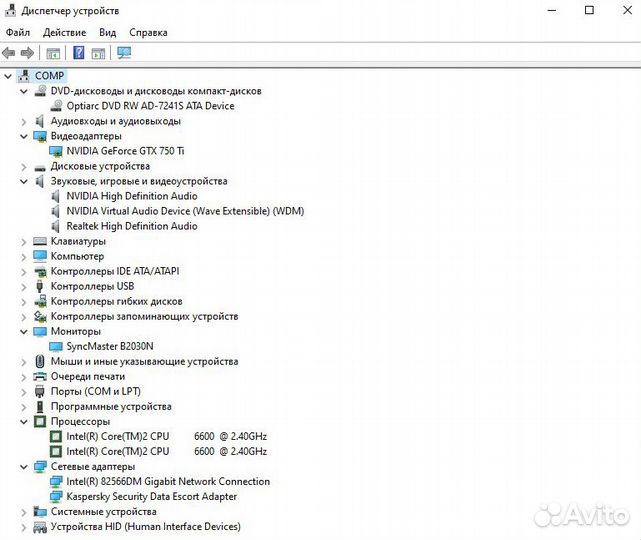This screenshot has width=641, height=540.
Task: Click the Optiarc DVD RW drive icon
Action: pos(56,106)
